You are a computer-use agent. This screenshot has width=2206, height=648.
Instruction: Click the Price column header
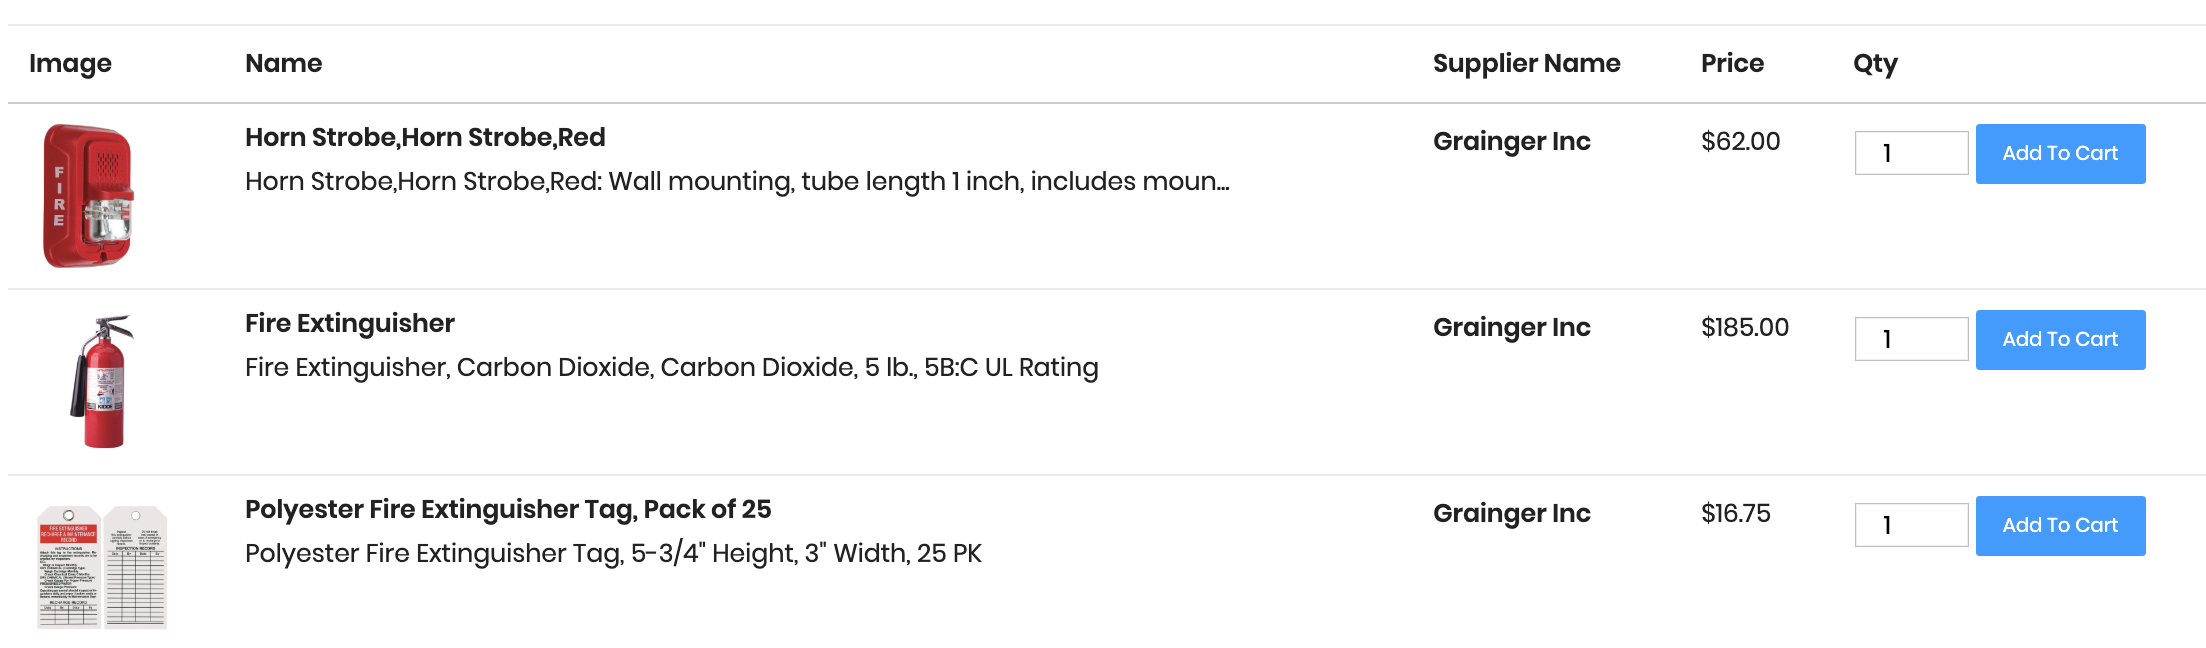click(x=1732, y=64)
